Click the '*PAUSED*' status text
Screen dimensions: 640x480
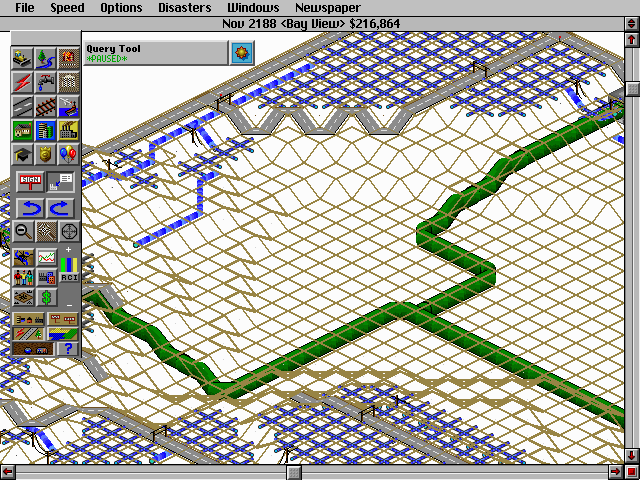tap(107, 59)
